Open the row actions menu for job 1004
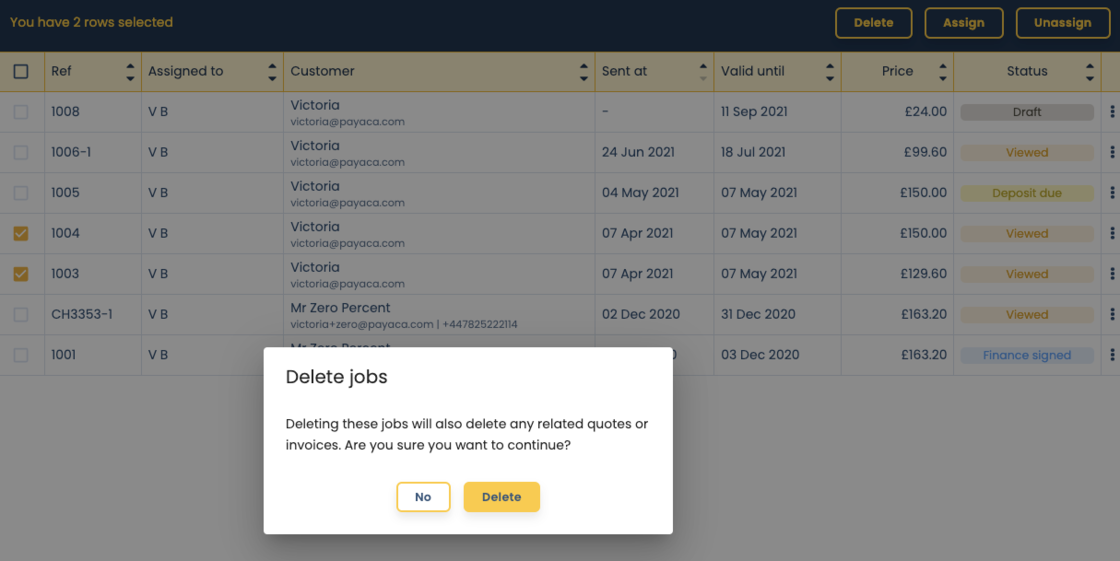Screen dimensions: 1120x561 pos(1112,233)
